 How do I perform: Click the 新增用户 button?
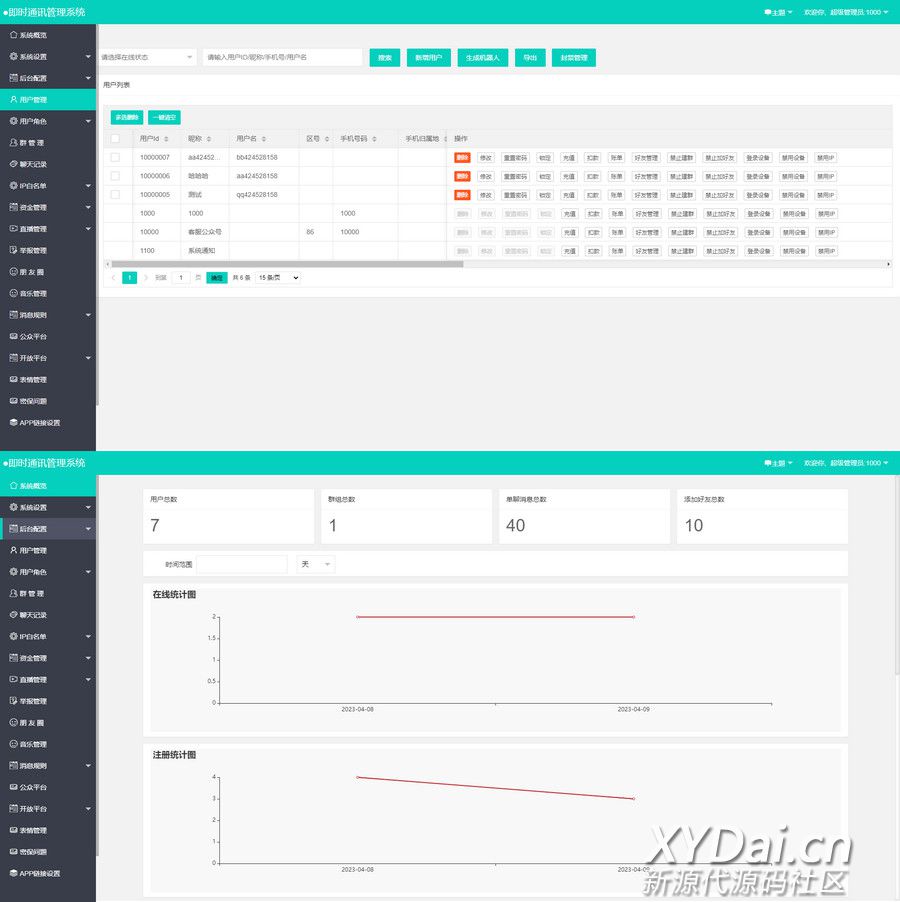pyautogui.click(x=428, y=58)
